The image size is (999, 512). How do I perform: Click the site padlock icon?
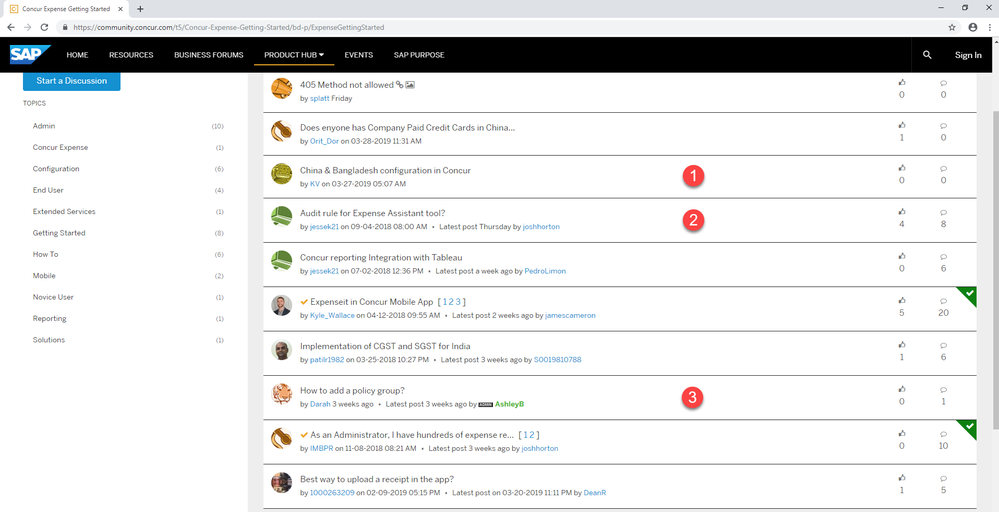(x=64, y=27)
